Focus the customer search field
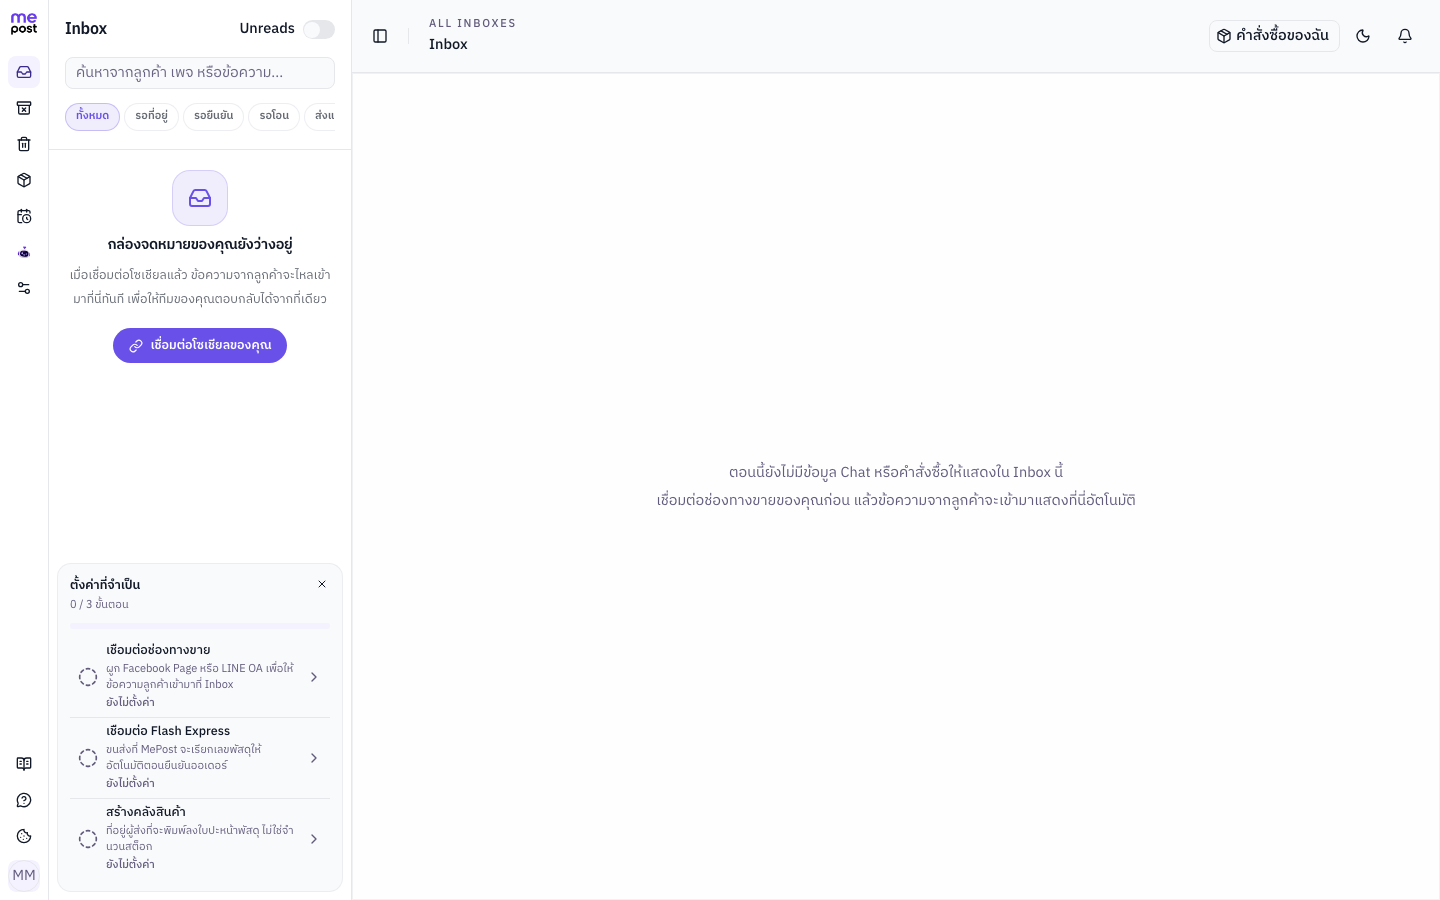1440x900 pixels. [x=200, y=73]
